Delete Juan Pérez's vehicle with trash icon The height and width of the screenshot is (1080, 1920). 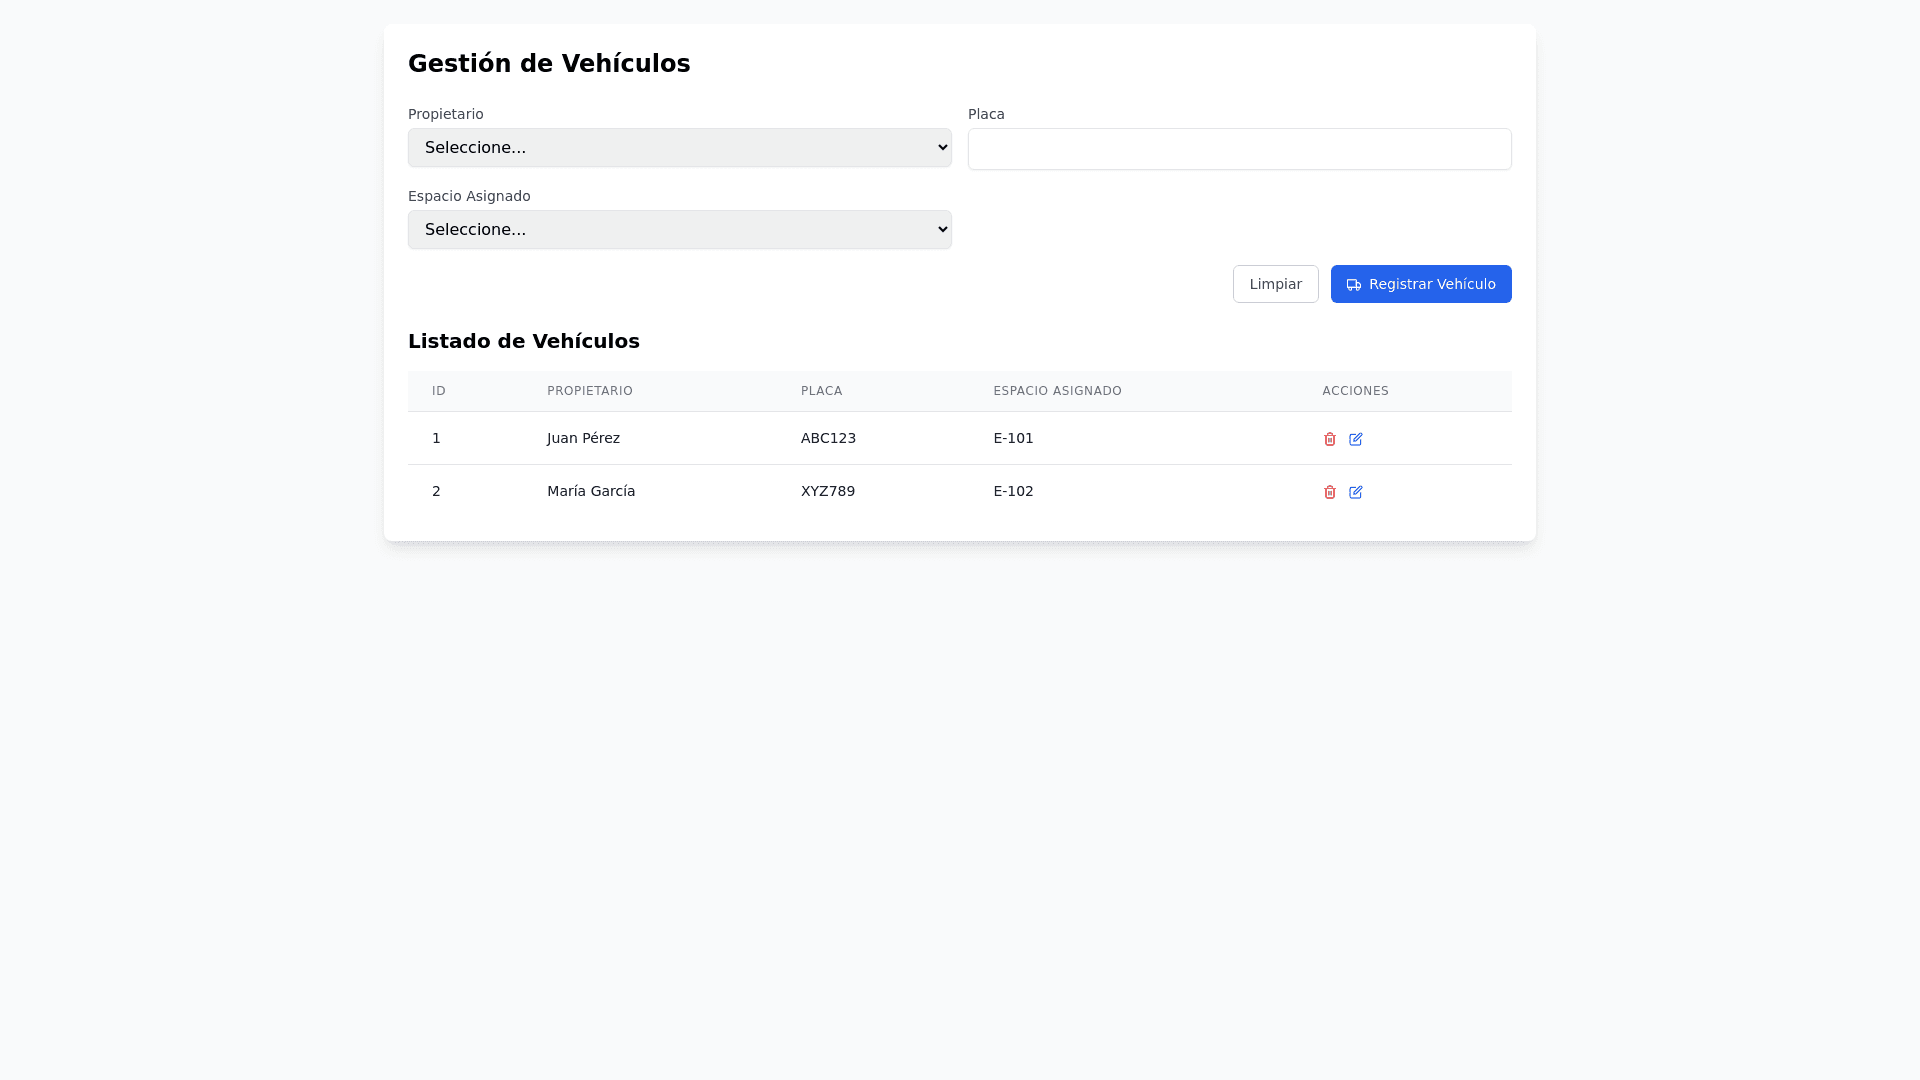point(1329,439)
